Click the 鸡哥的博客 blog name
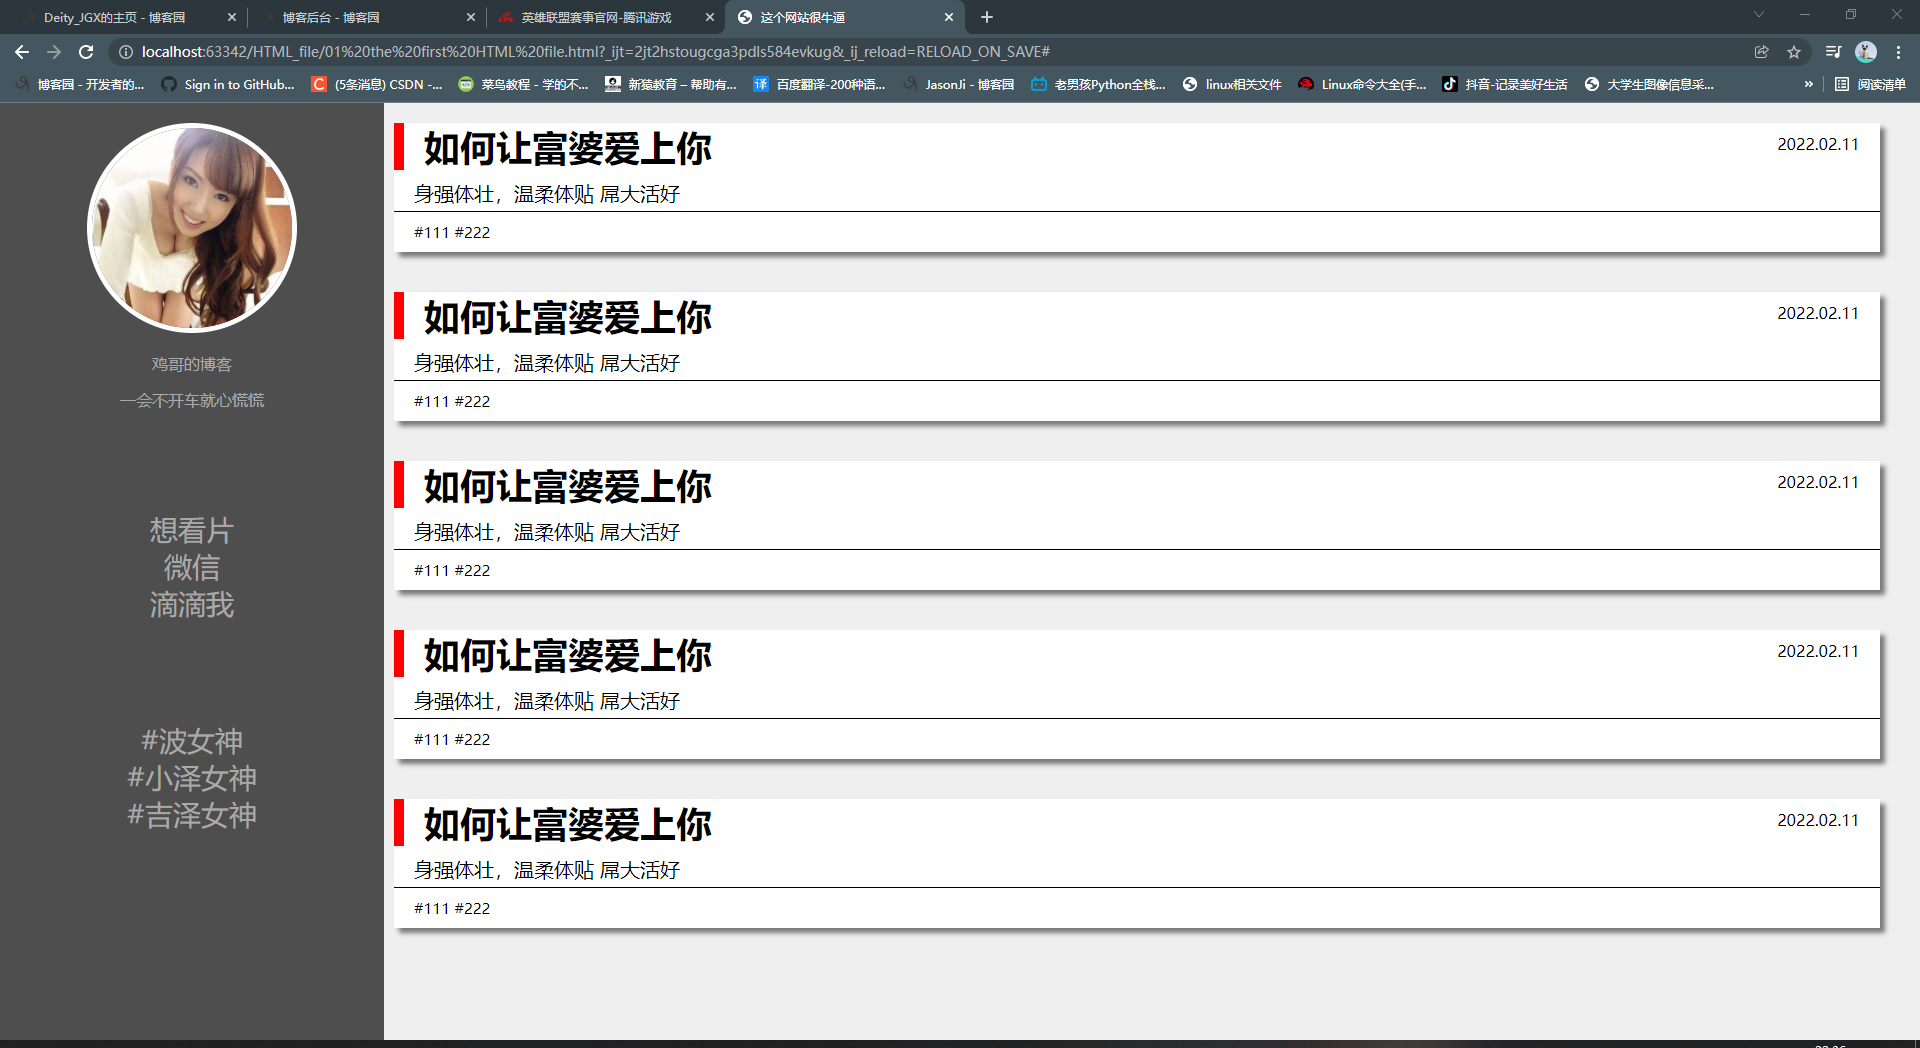Screen dimensions: 1920x1048 (192, 365)
